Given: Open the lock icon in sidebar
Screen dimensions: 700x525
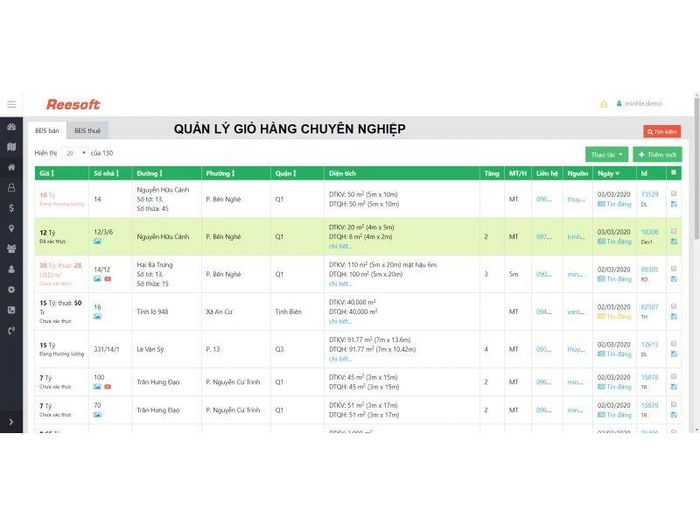Looking at the screenshot, I should tap(12, 188).
